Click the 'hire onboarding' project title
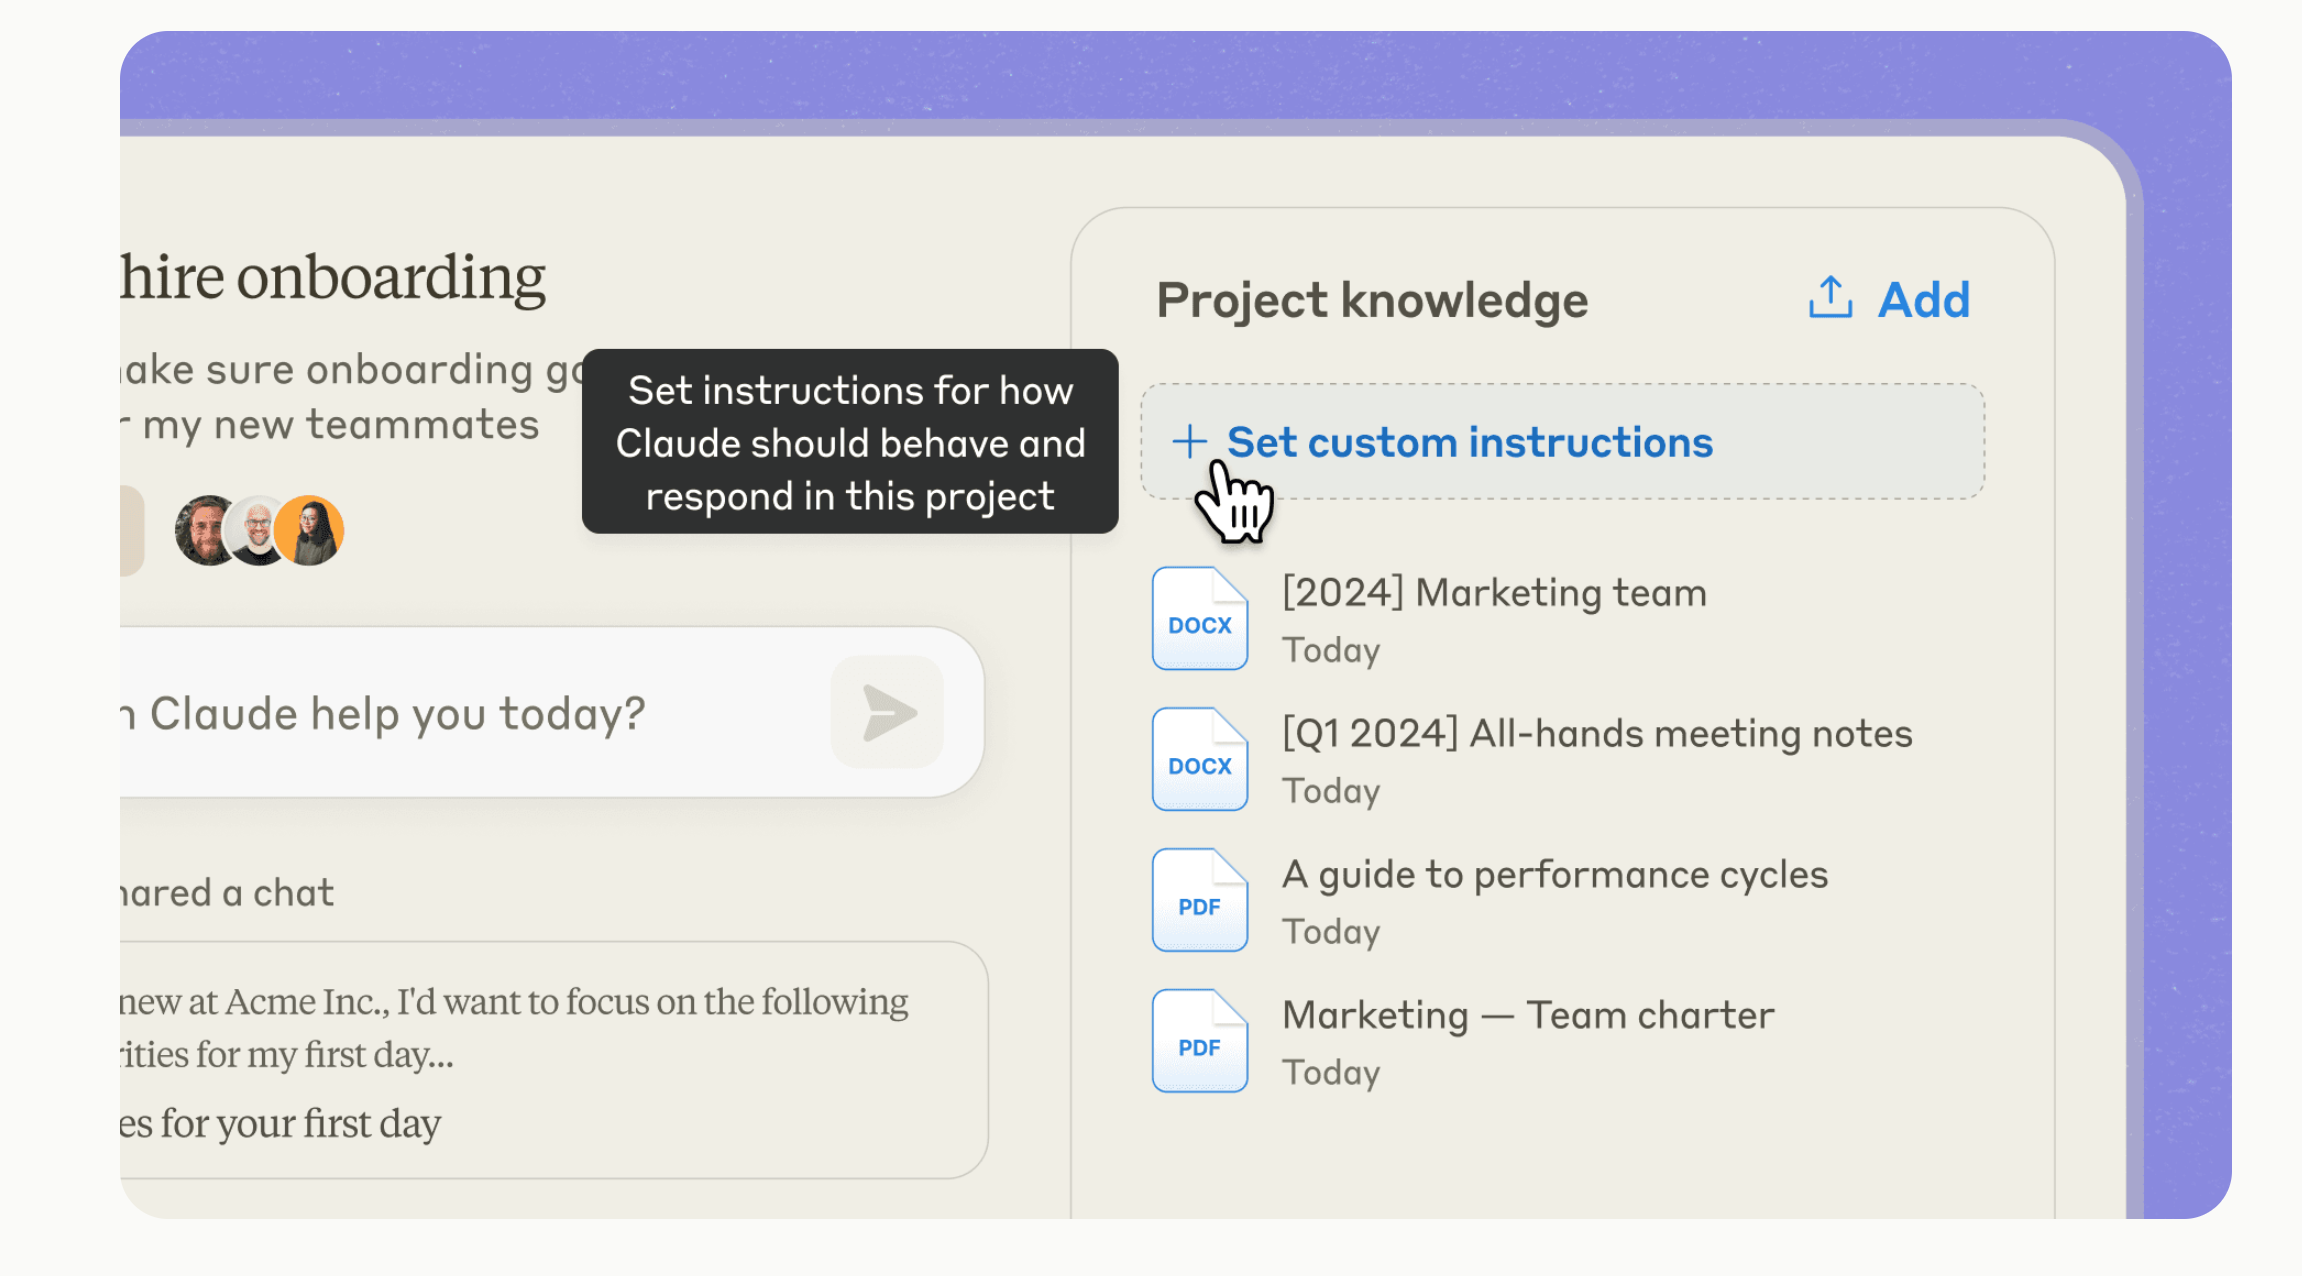This screenshot has width=2302, height=1276. (333, 277)
